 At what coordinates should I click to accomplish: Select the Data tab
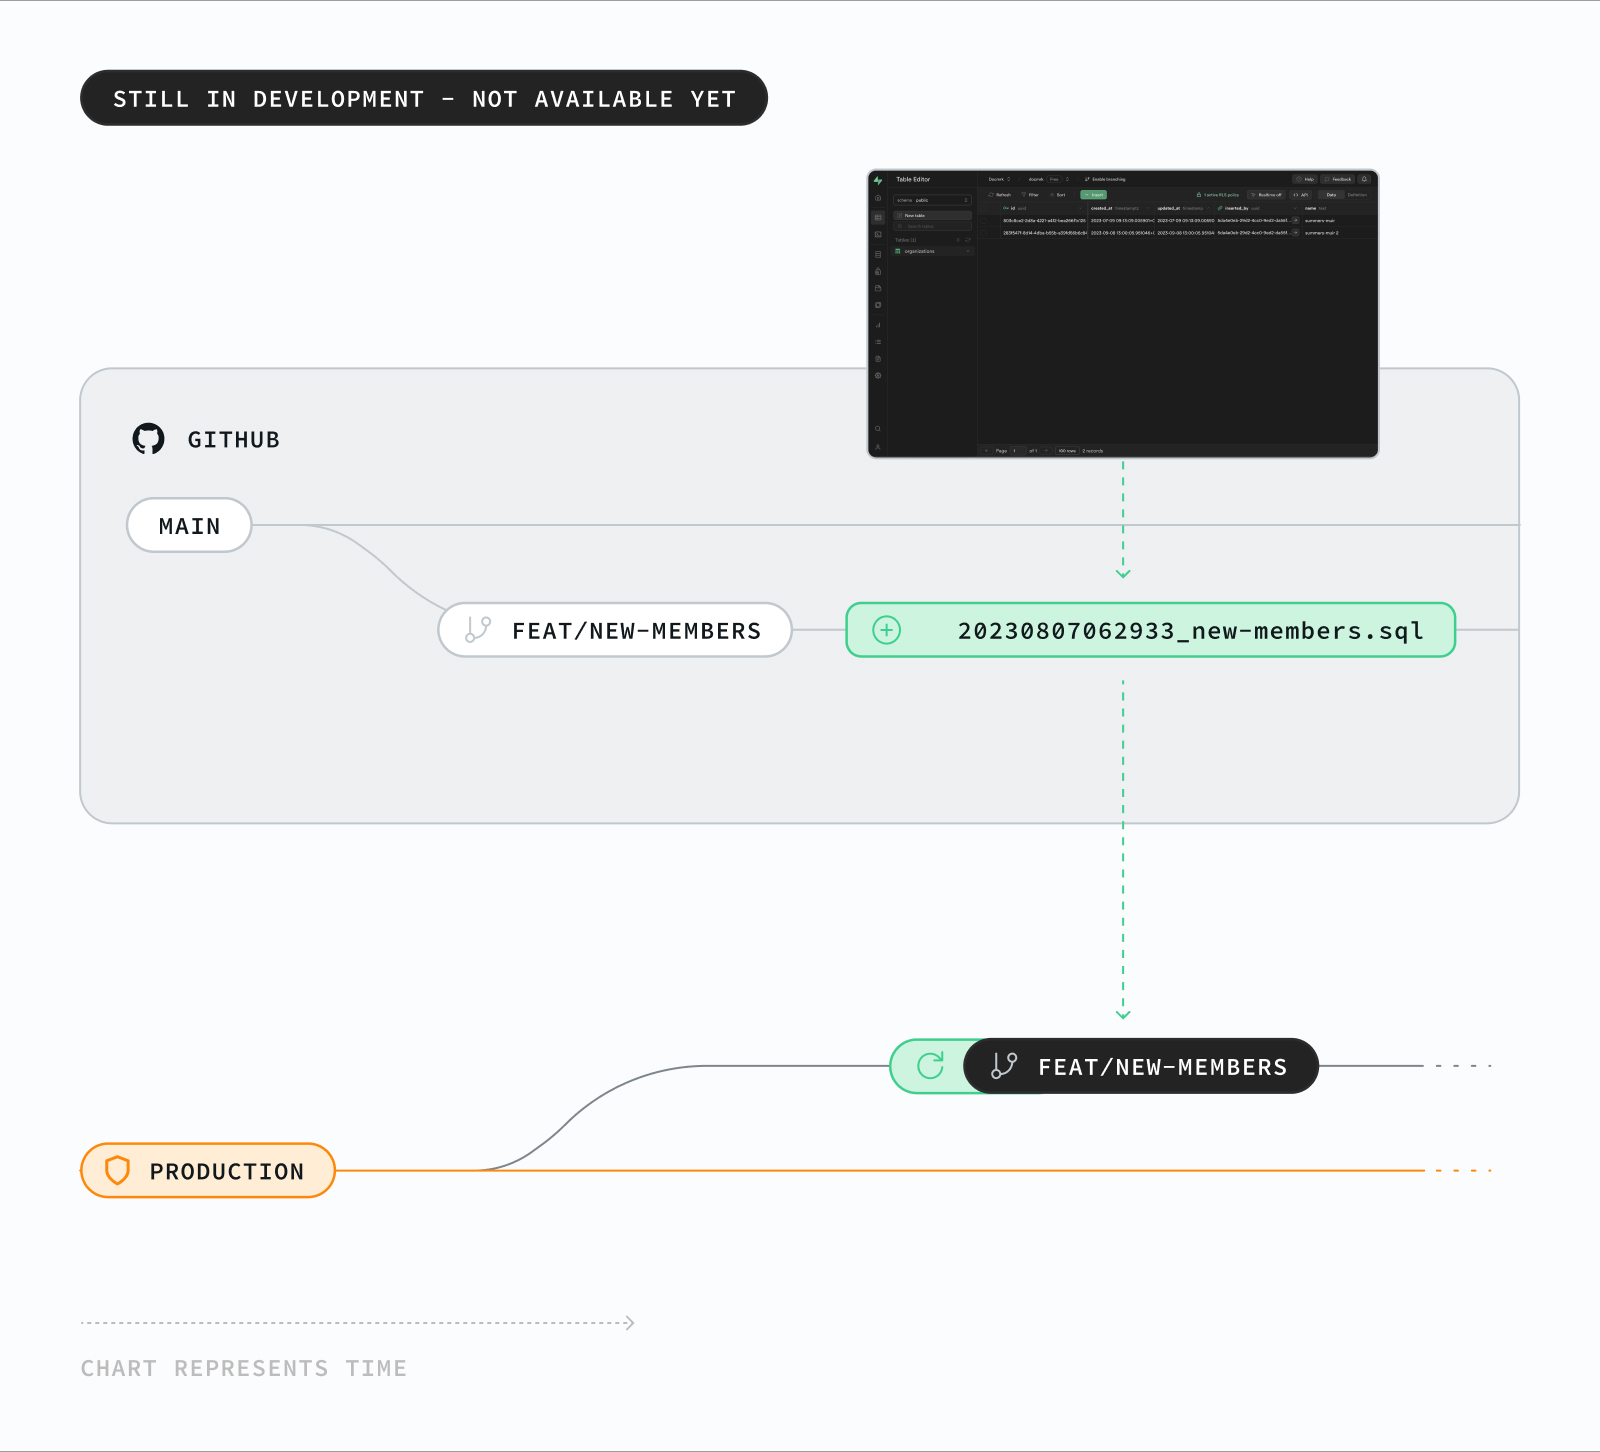pyautogui.click(x=1331, y=195)
